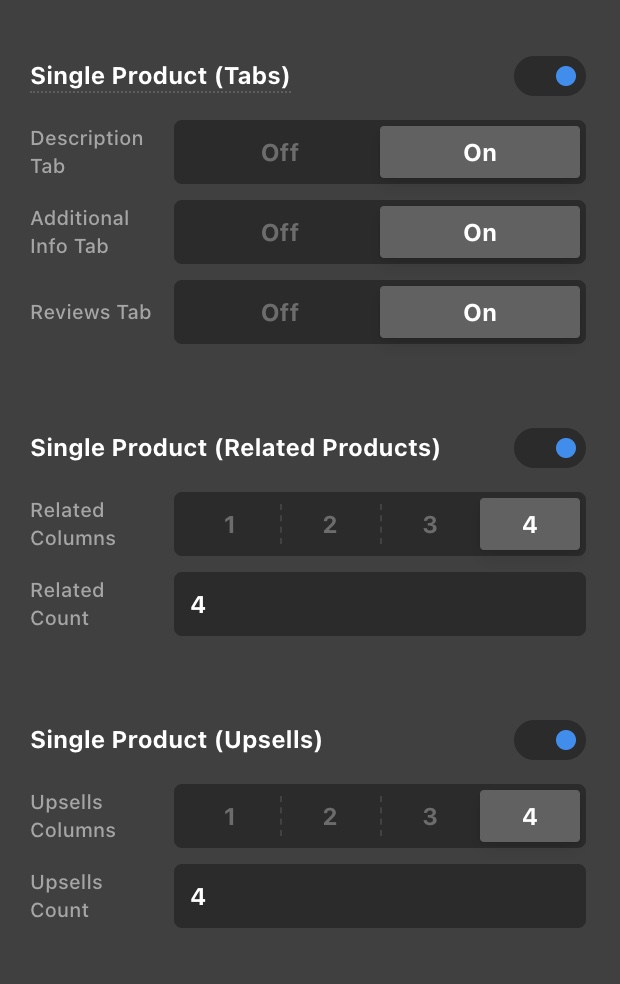The height and width of the screenshot is (984, 620).
Task: Select 3 for Upsells Columns
Action: point(430,817)
